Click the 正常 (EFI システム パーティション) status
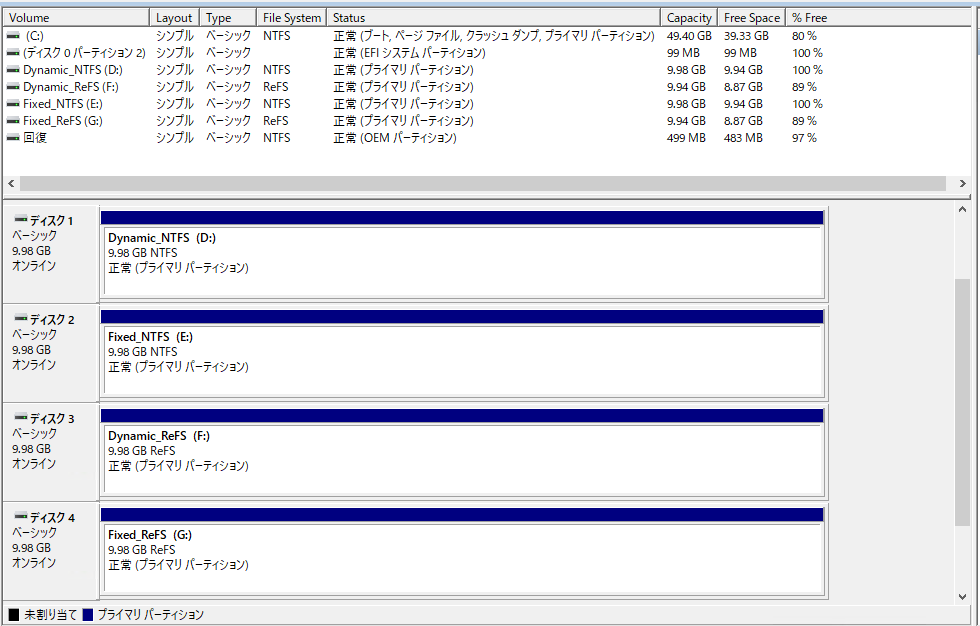 409,53
